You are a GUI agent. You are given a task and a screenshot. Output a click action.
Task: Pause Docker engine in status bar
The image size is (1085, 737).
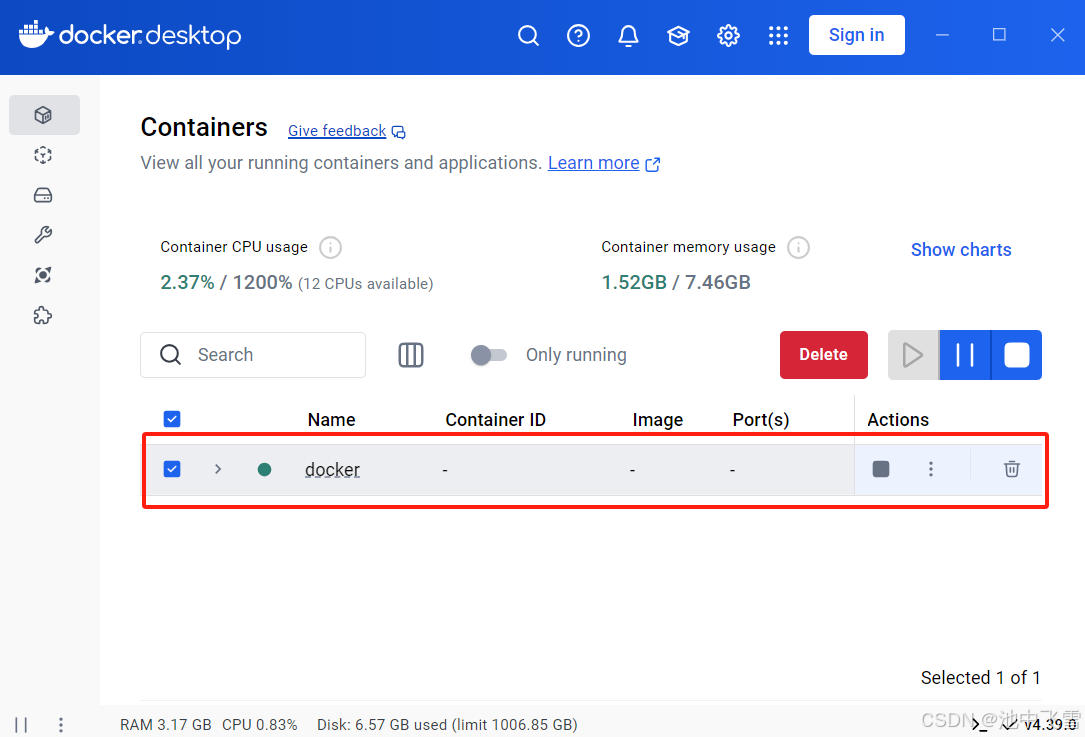tap(21, 725)
